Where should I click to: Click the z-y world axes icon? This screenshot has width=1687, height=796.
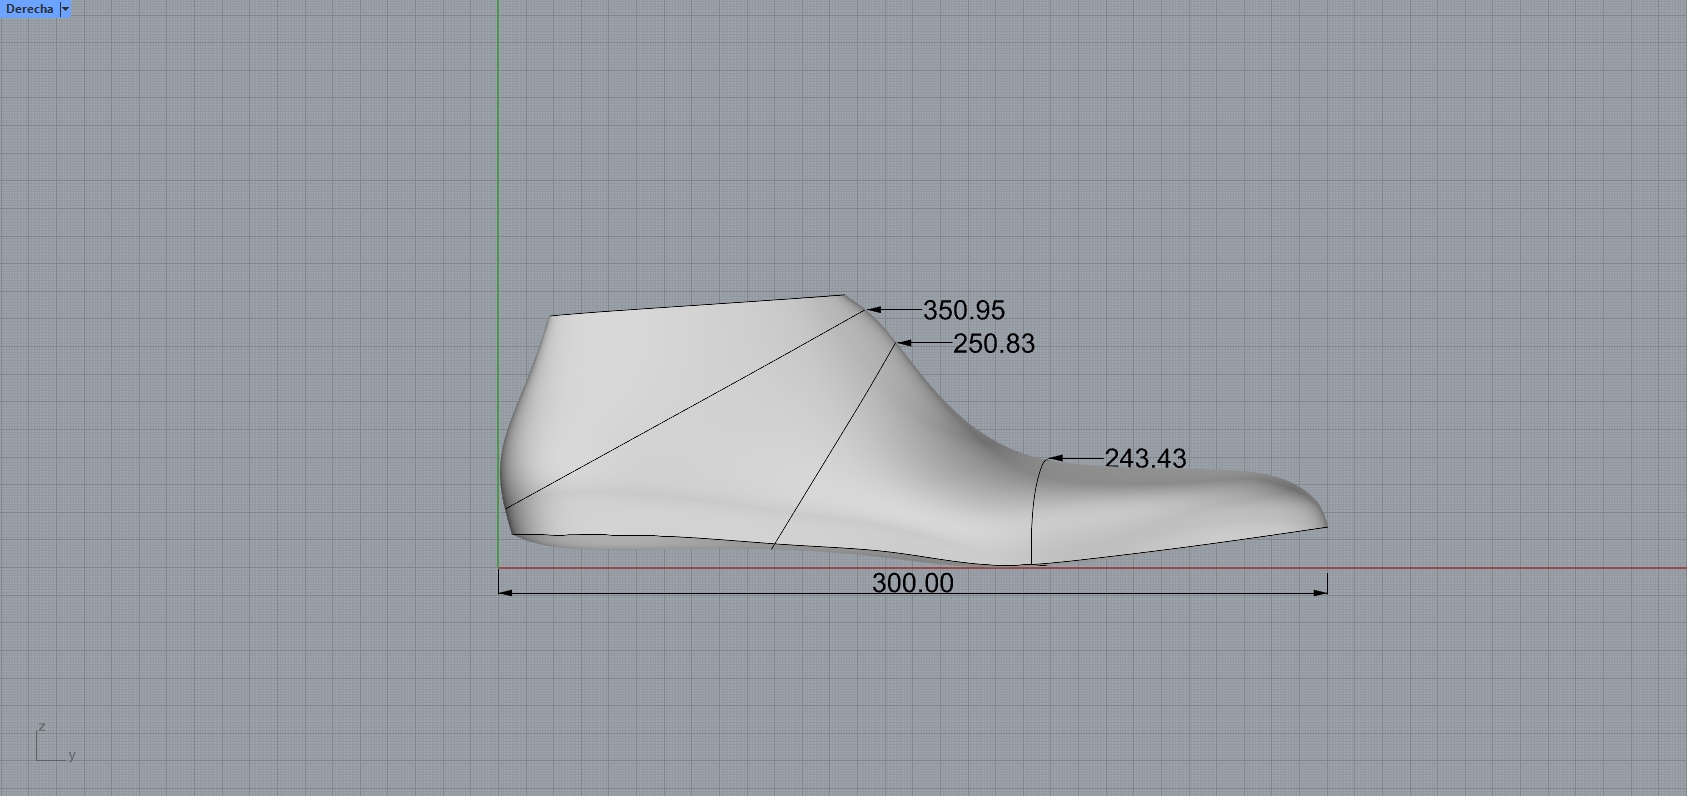[56, 743]
